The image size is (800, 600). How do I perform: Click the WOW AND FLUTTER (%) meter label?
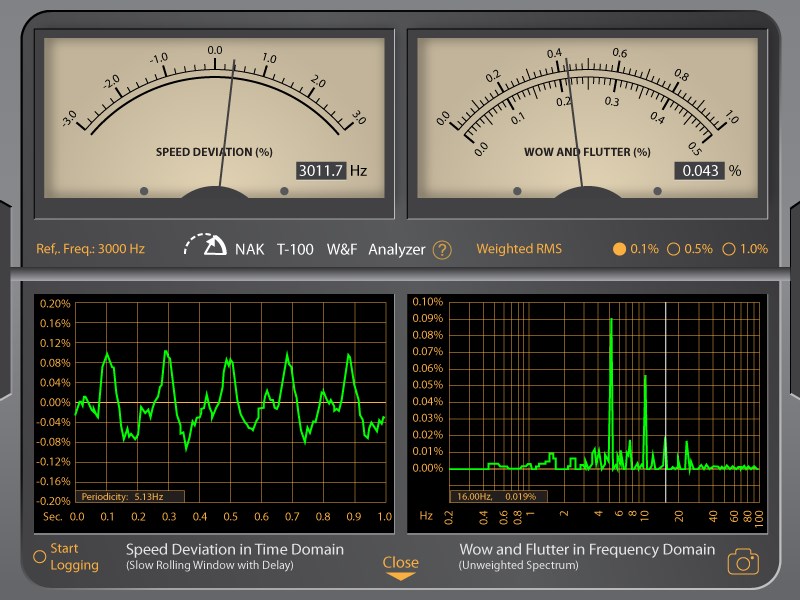(x=587, y=152)
